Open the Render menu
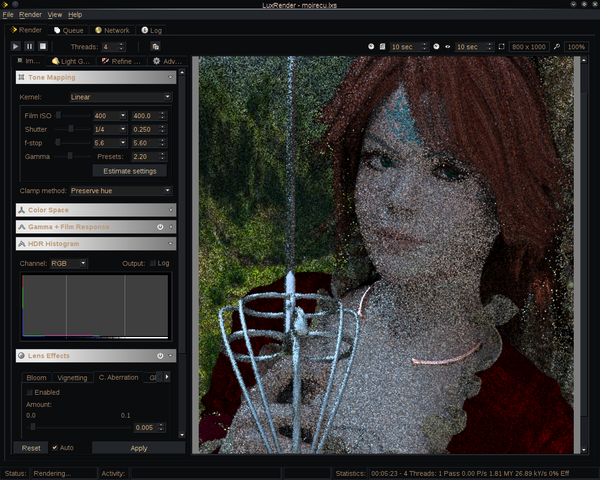600x480 pixels. 30,15
